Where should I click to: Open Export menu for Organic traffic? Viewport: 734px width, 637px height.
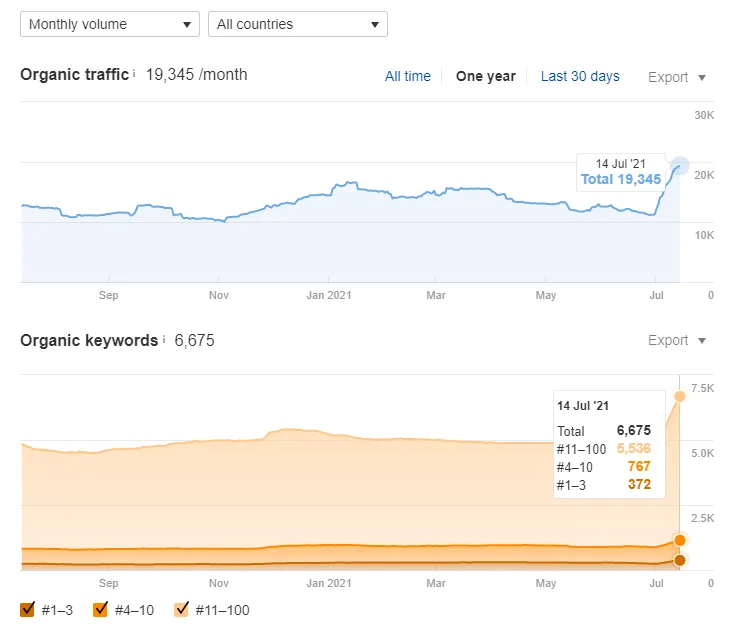tap(676, 77)
